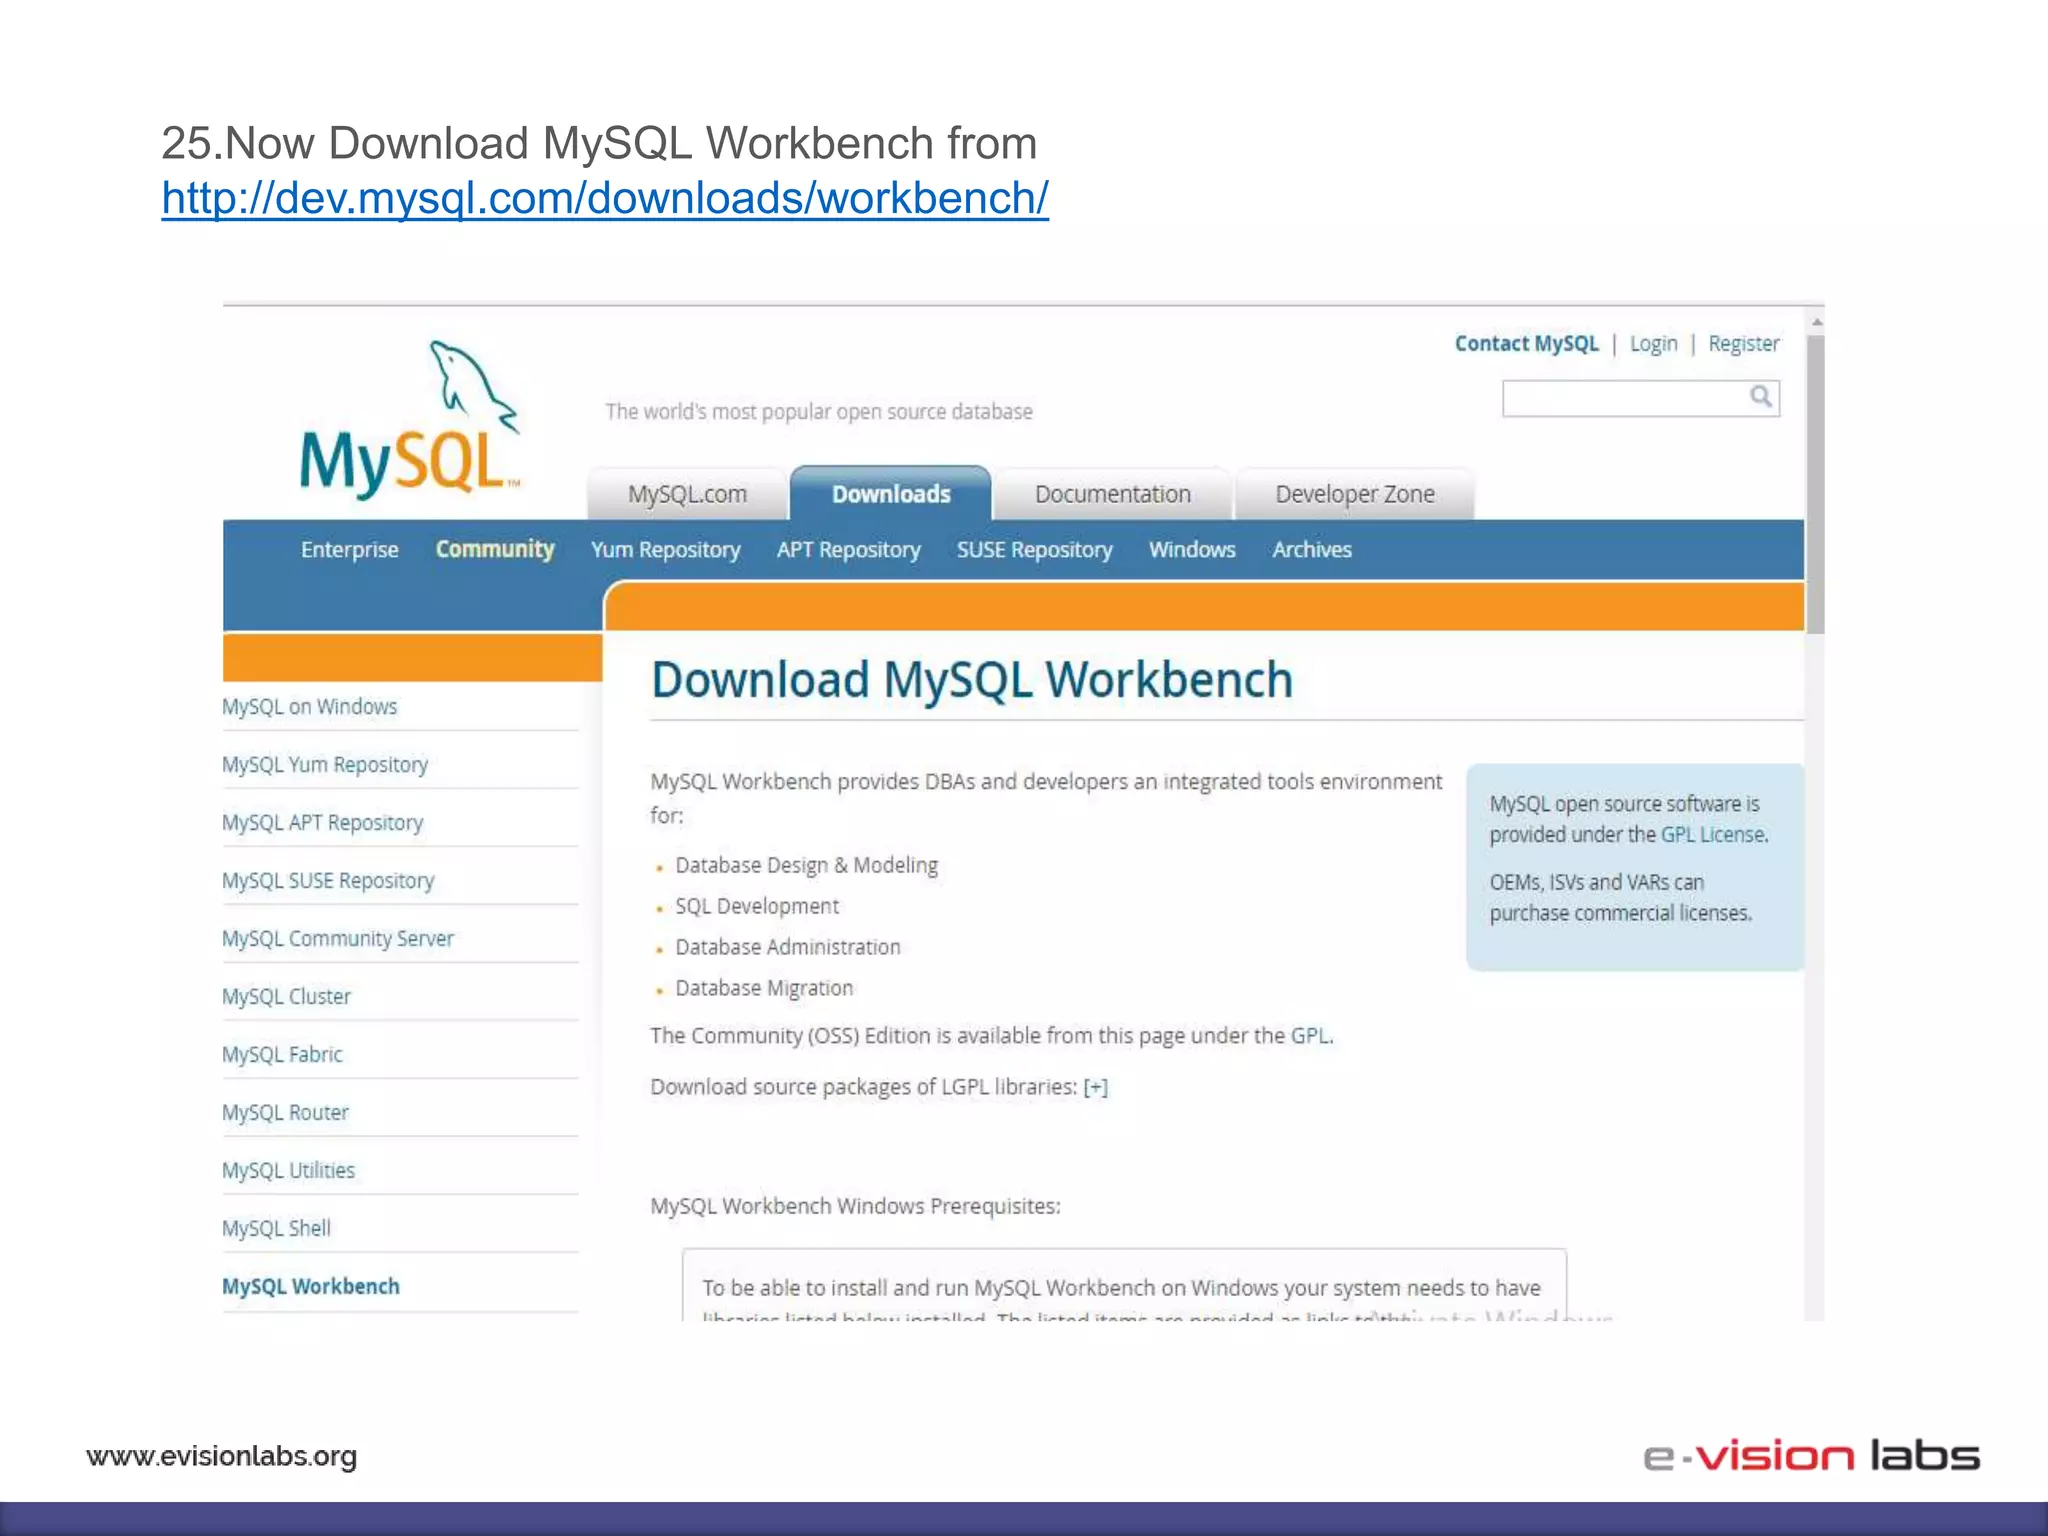This screenshot has width=2048, height=1536.
Task: Open MySQL Fabric sidebar link
Action: point(282,1055)
